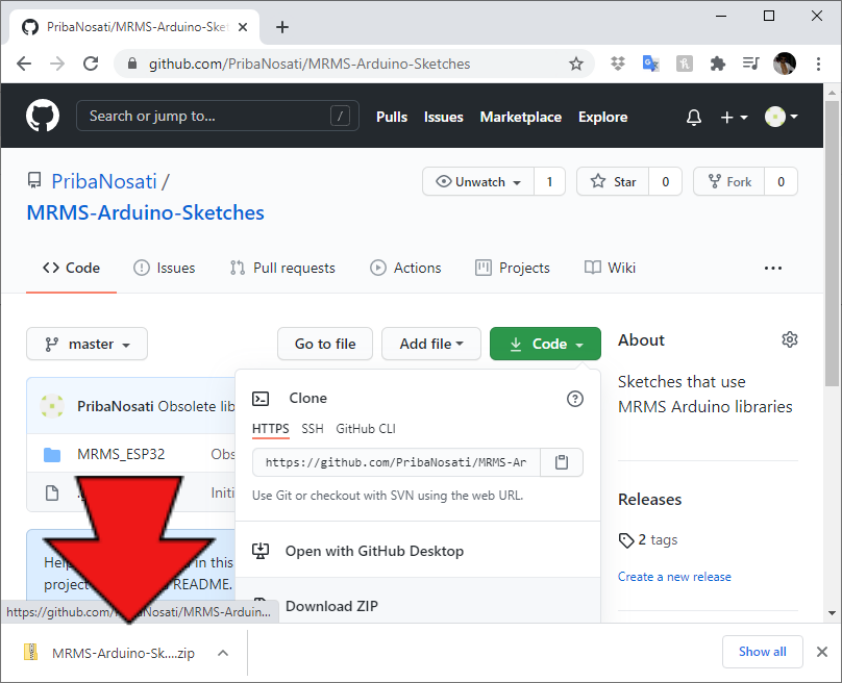Click the page vertical scrollbar

pos(832,240)
